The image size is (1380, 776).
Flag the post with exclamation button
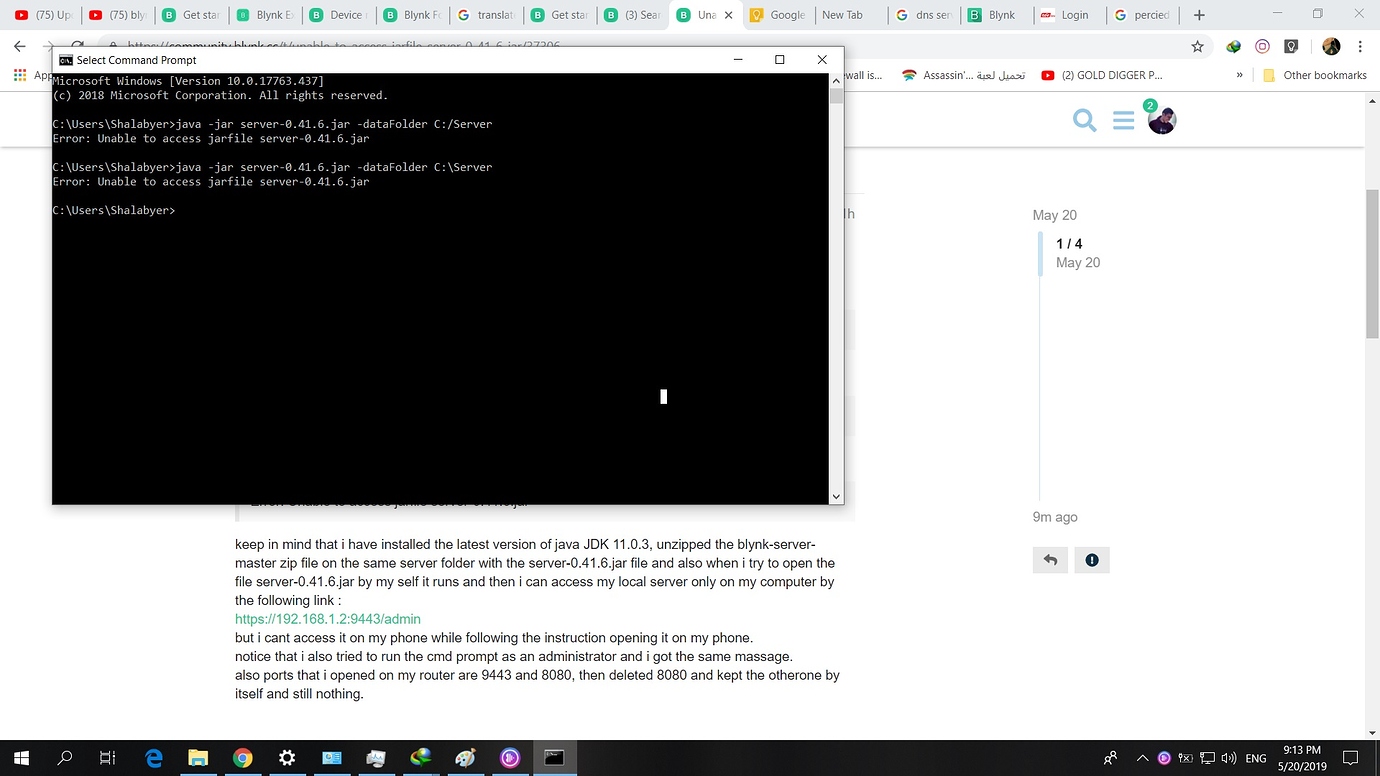pyautogui.click(x=1092, y=560)
